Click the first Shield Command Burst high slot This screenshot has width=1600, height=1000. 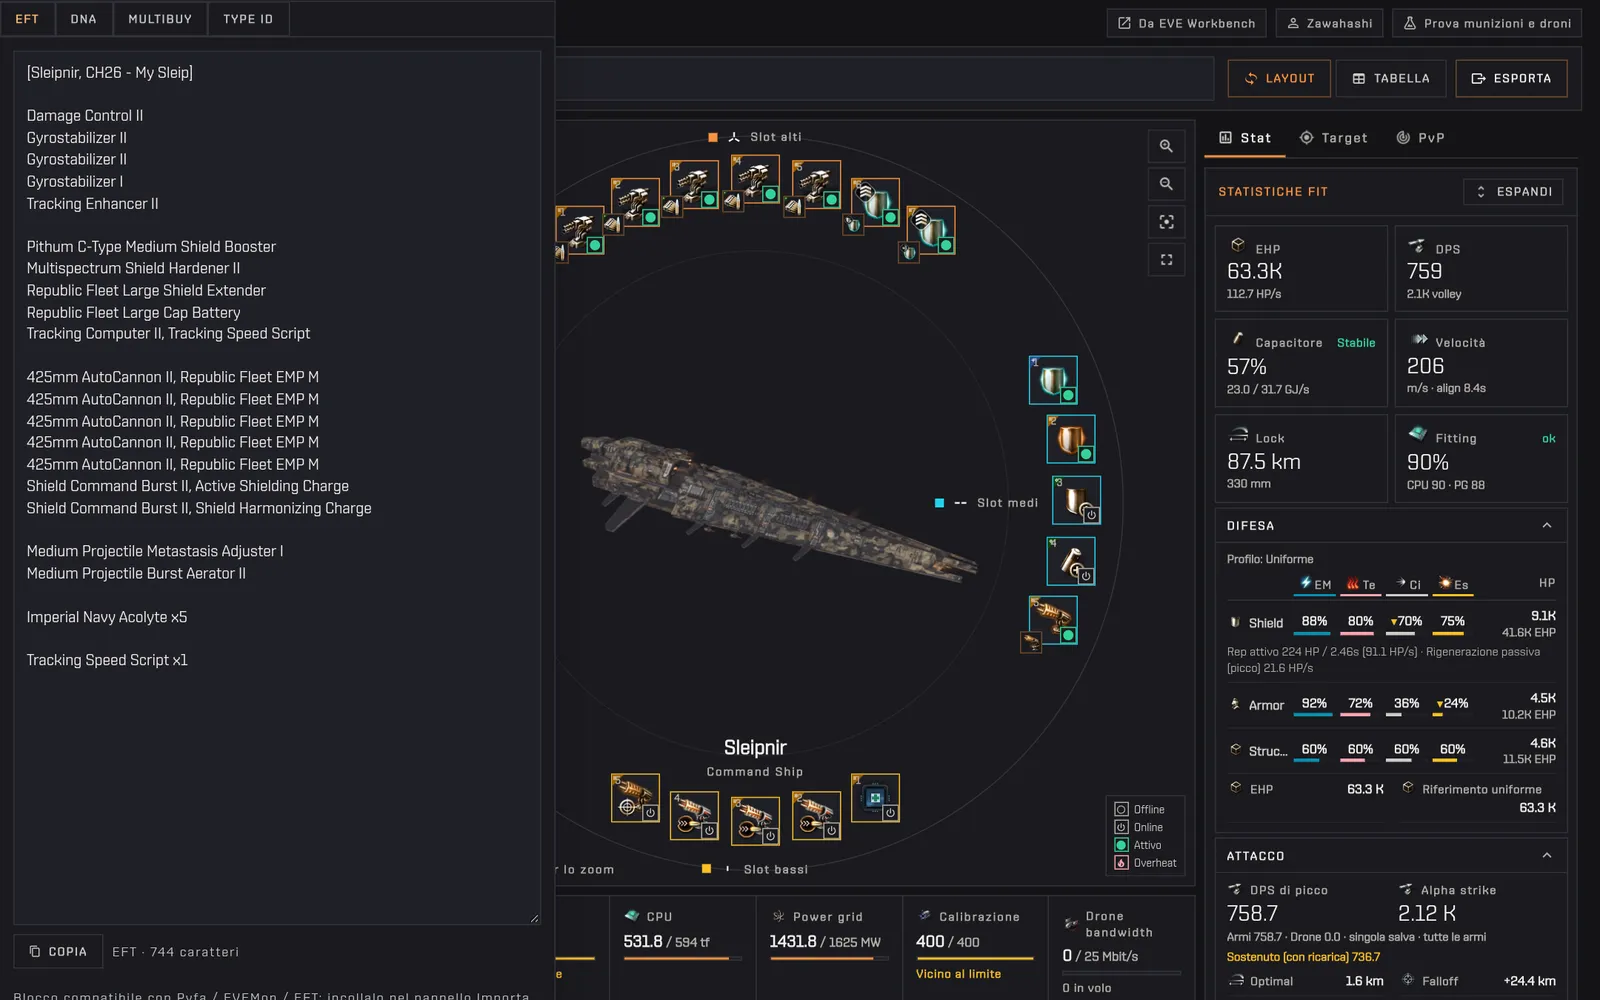coord(876,204)
